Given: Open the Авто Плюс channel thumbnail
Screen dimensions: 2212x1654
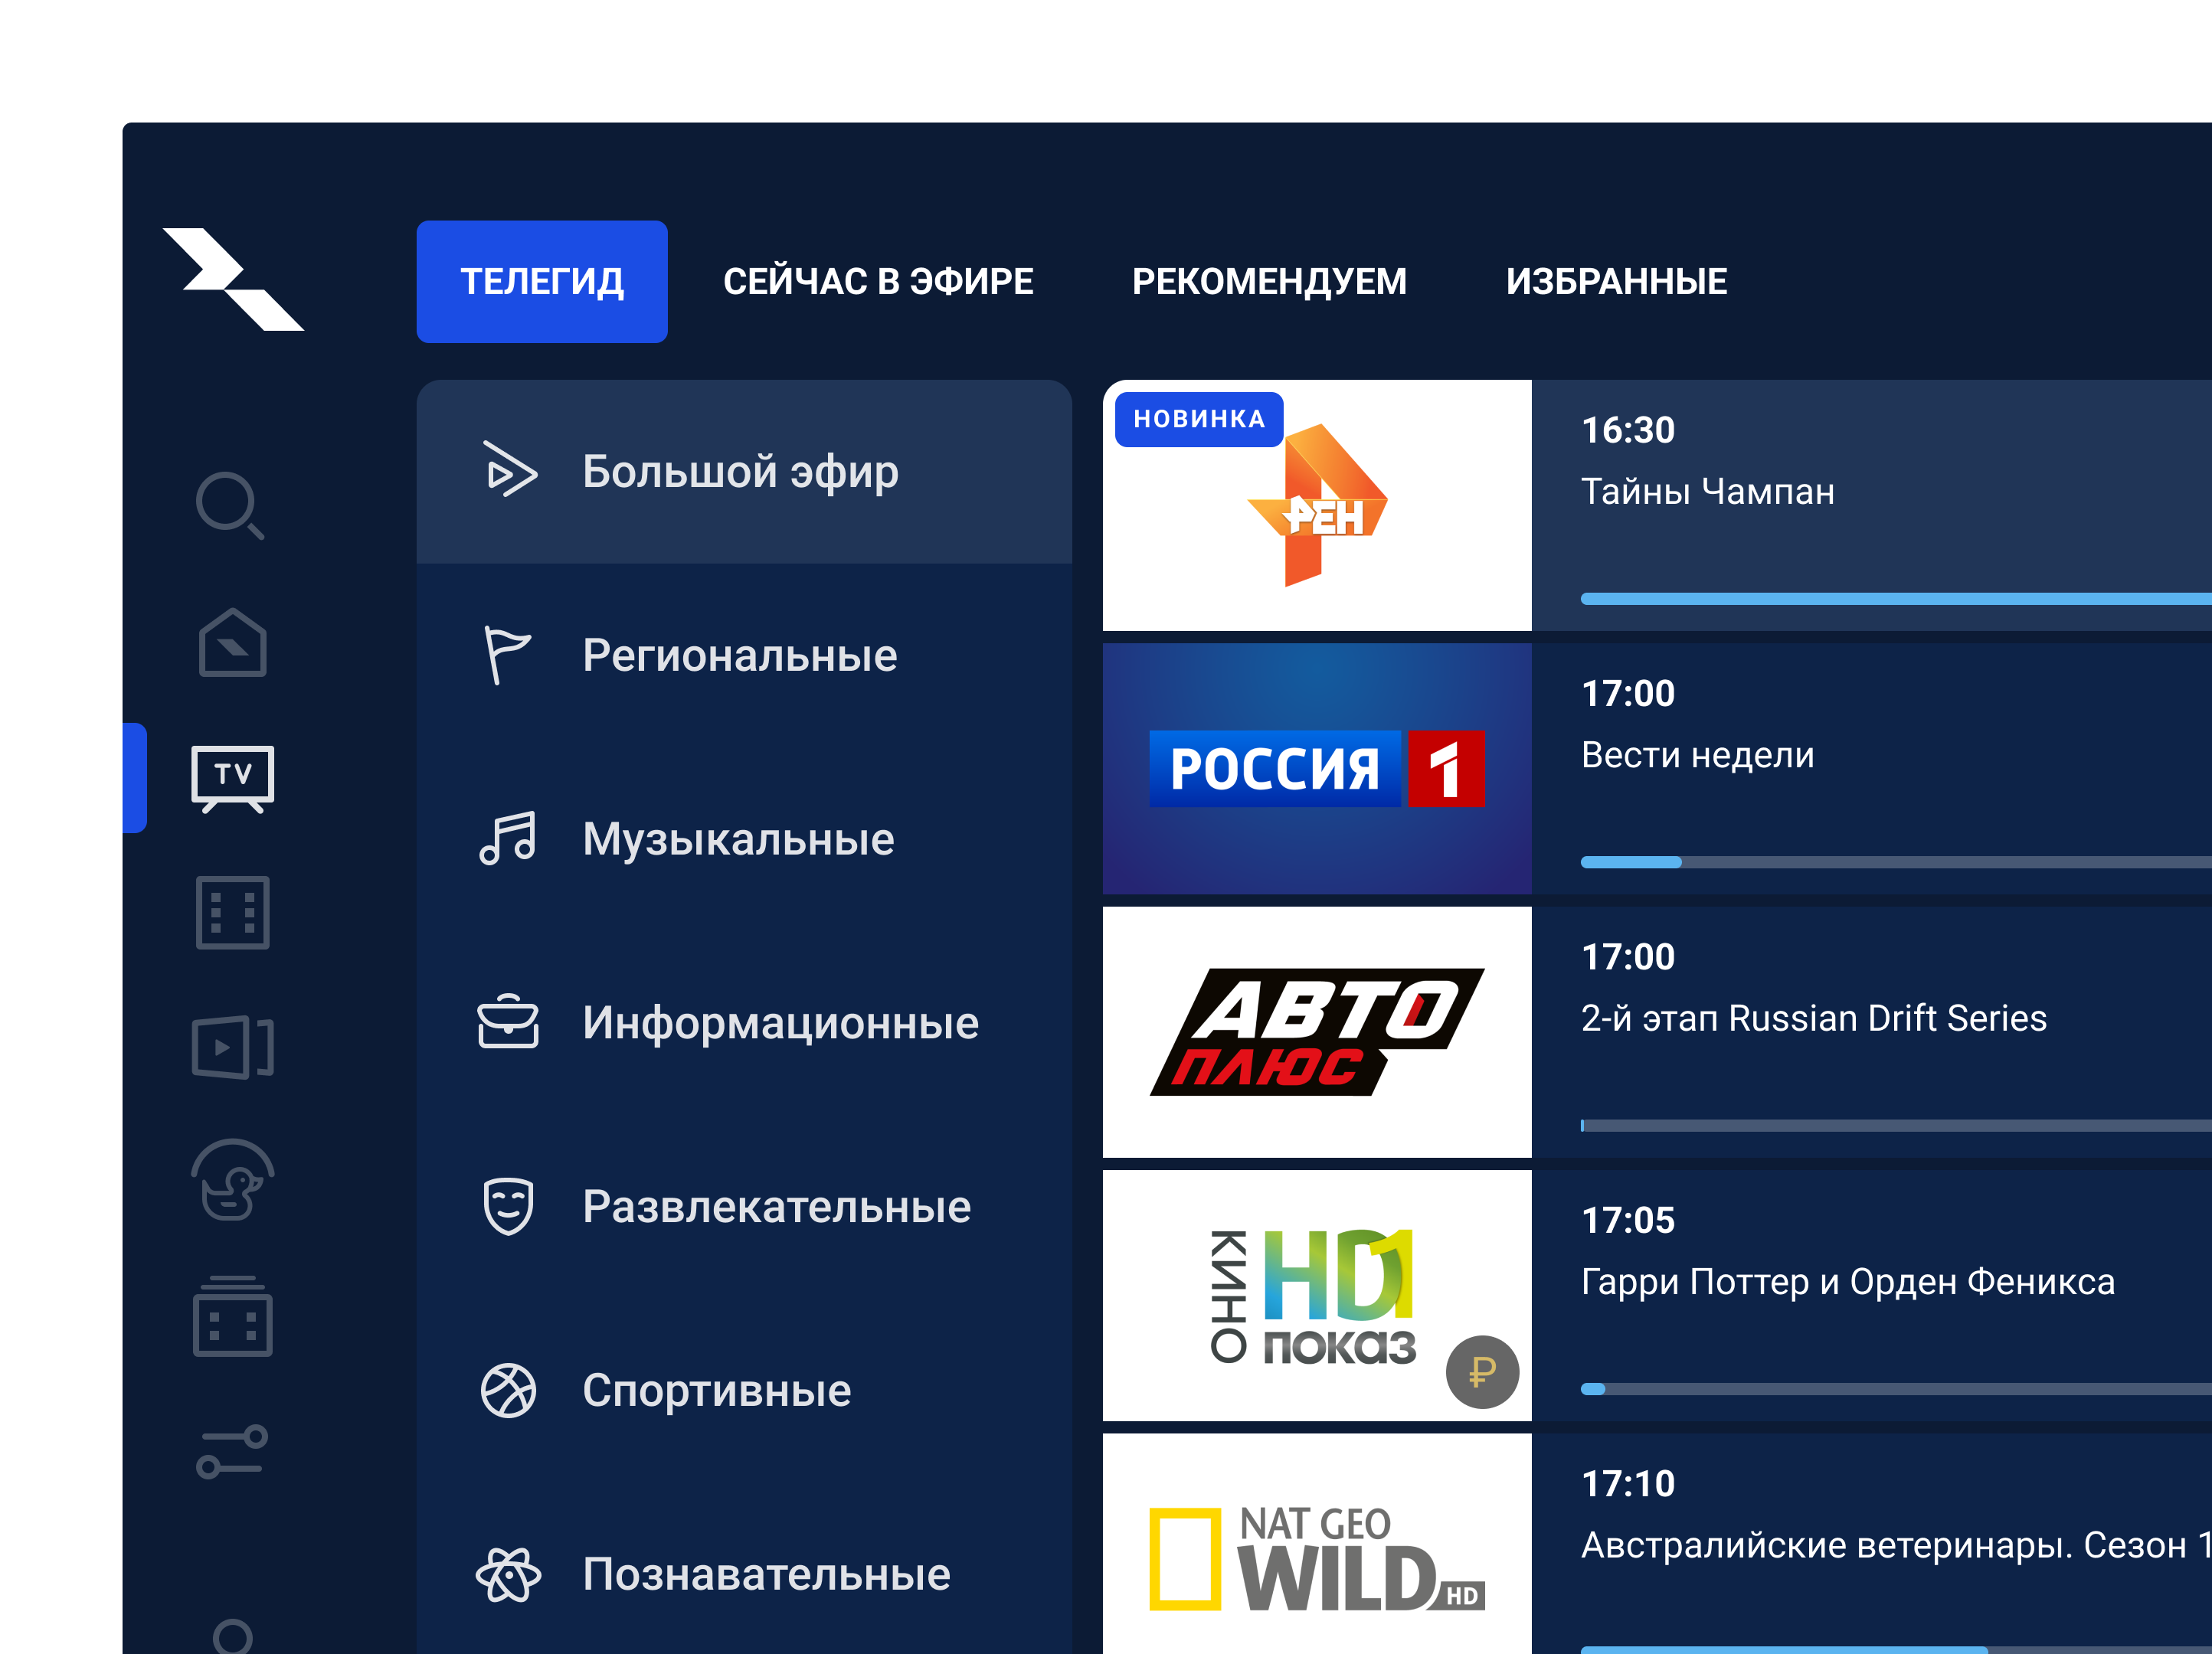Looking at the screenshot, I should pyautogui.click(x=1317, y=1032).
